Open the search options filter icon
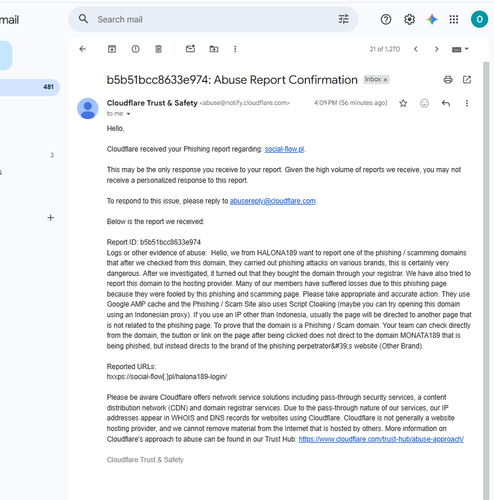 tap(344, 19)
